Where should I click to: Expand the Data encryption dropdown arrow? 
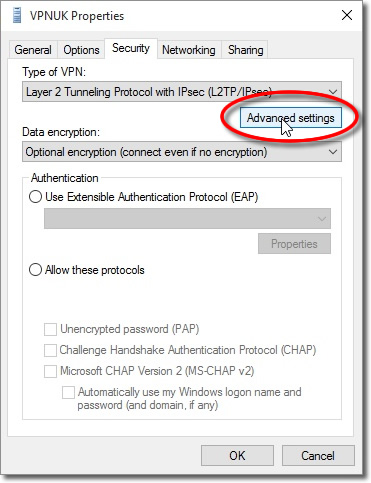point(332,152)
